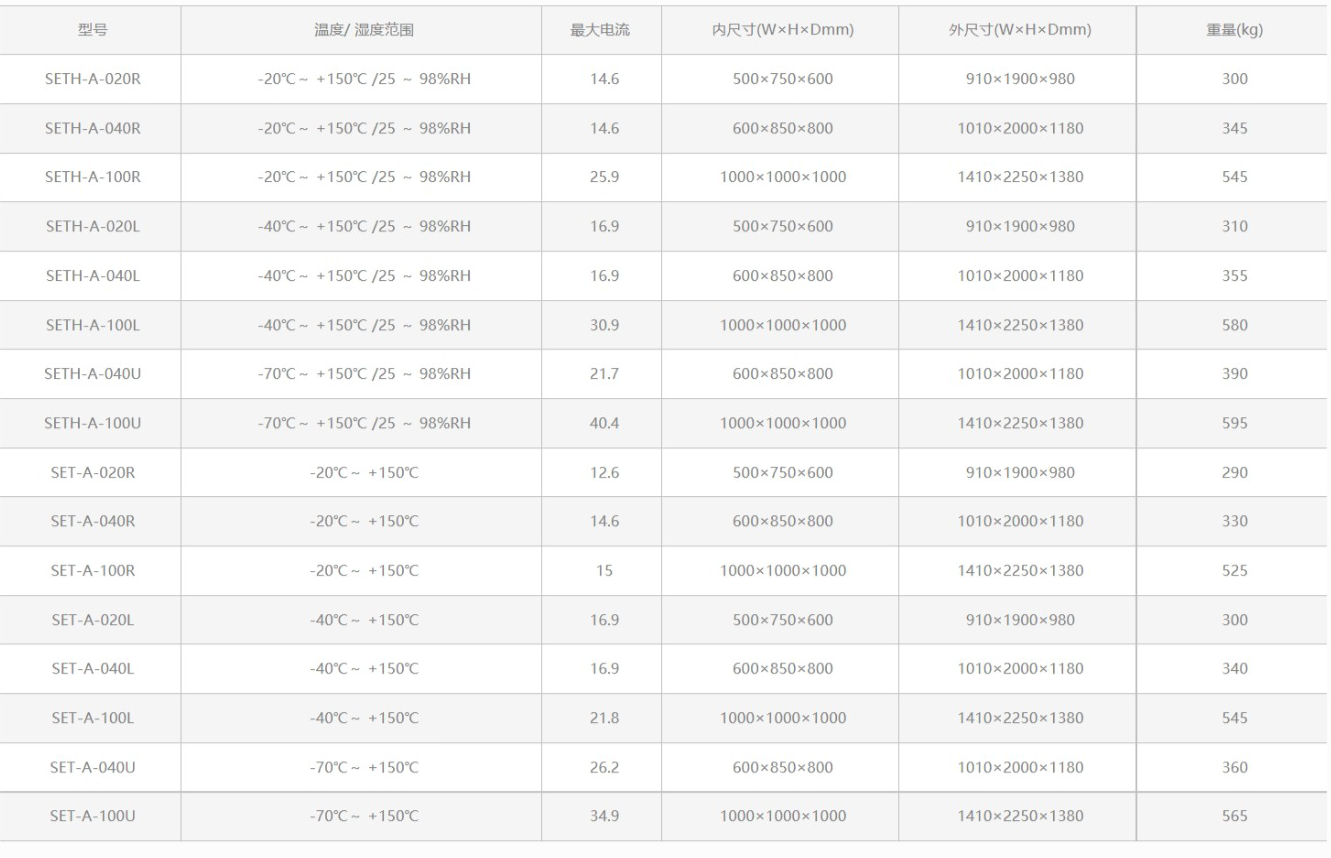The image size is (1331, 858).
Task: Click weight value 580
Action: point(1234,325)
